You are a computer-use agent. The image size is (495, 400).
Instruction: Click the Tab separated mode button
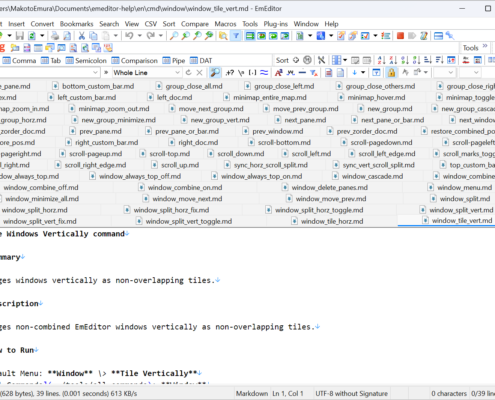click(x=51, y=60)
